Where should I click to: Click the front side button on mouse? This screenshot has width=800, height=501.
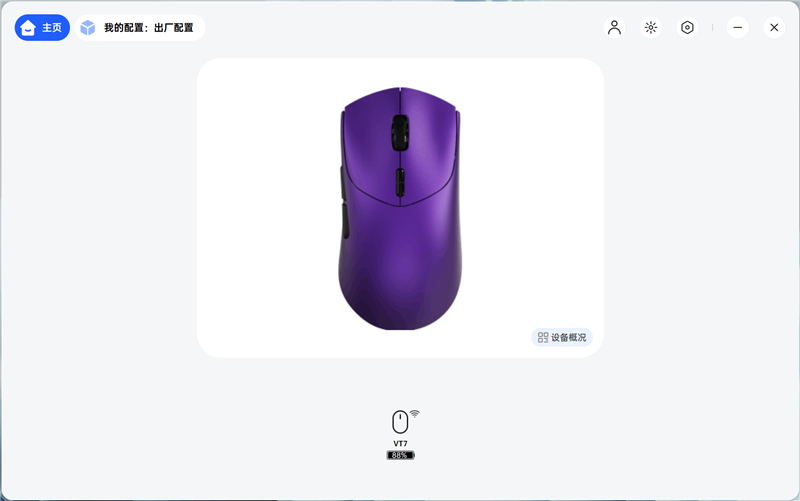click(x=342, y=182)
